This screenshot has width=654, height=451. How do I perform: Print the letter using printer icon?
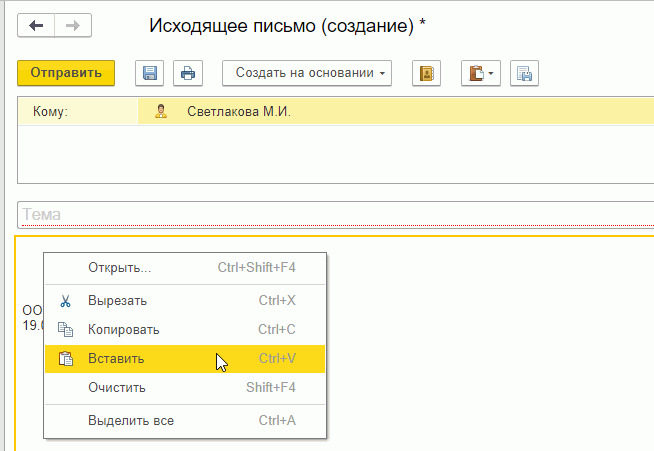(x=188, y=73)
